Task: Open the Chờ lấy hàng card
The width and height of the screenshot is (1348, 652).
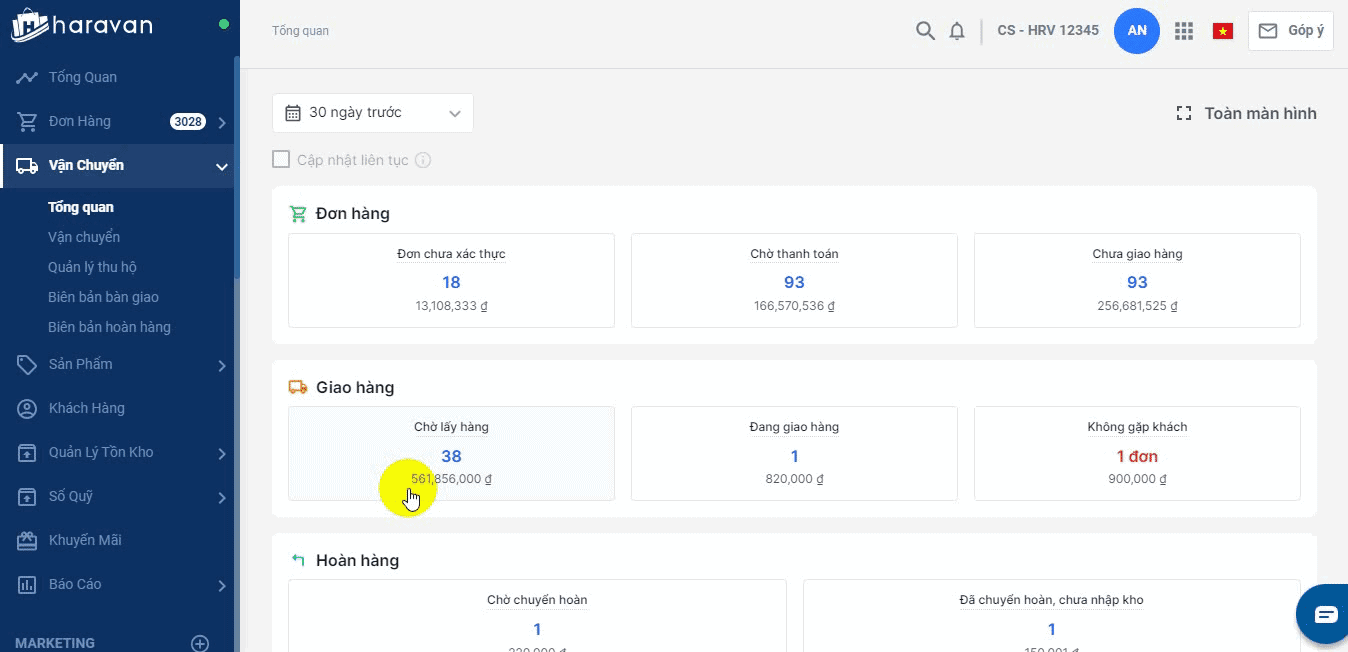Action: click(451, 453)
